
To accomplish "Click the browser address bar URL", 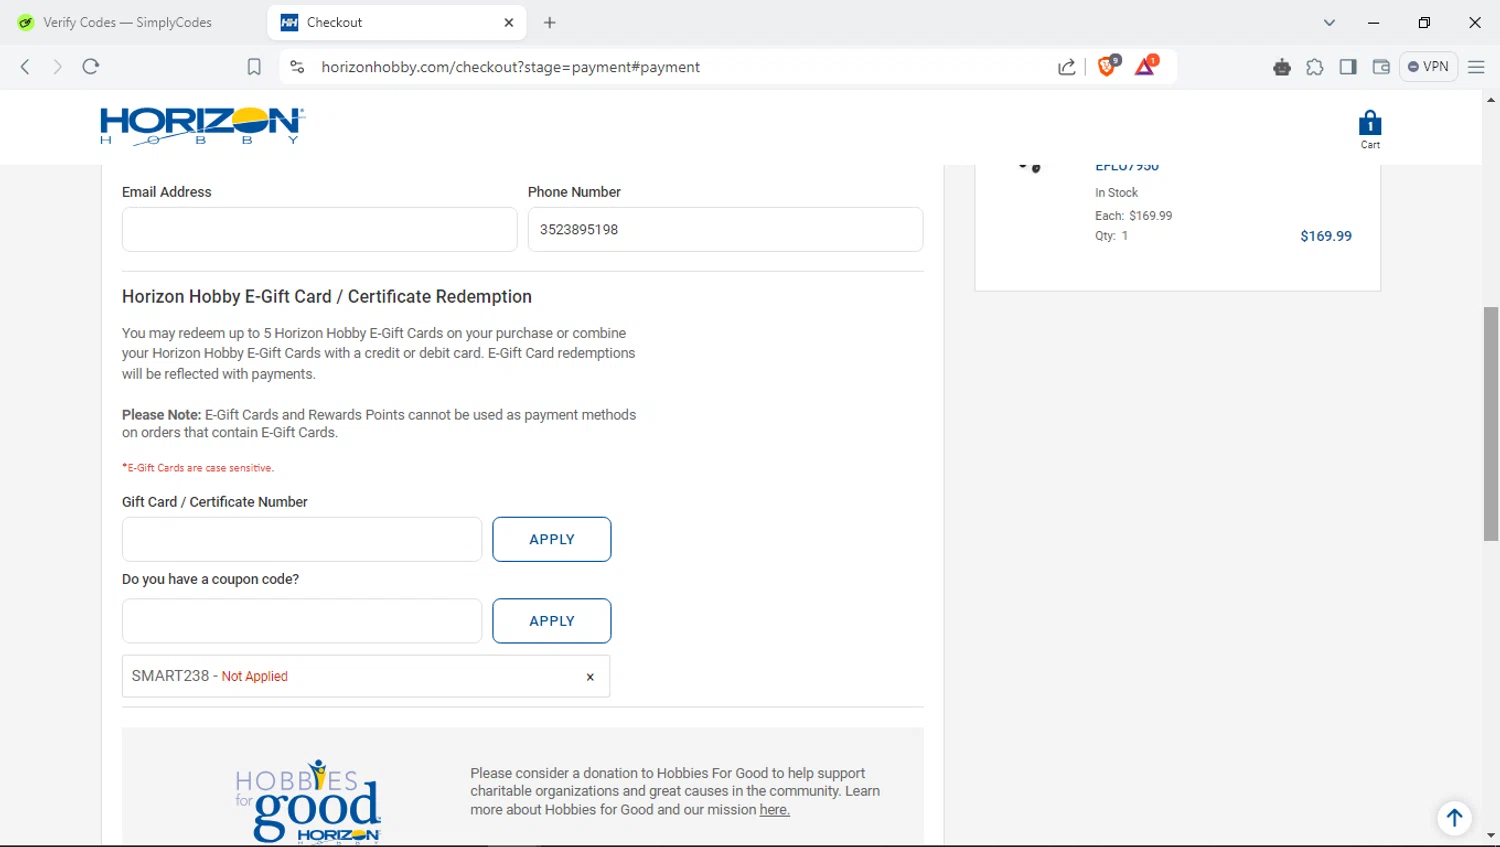I will [510, 67].
